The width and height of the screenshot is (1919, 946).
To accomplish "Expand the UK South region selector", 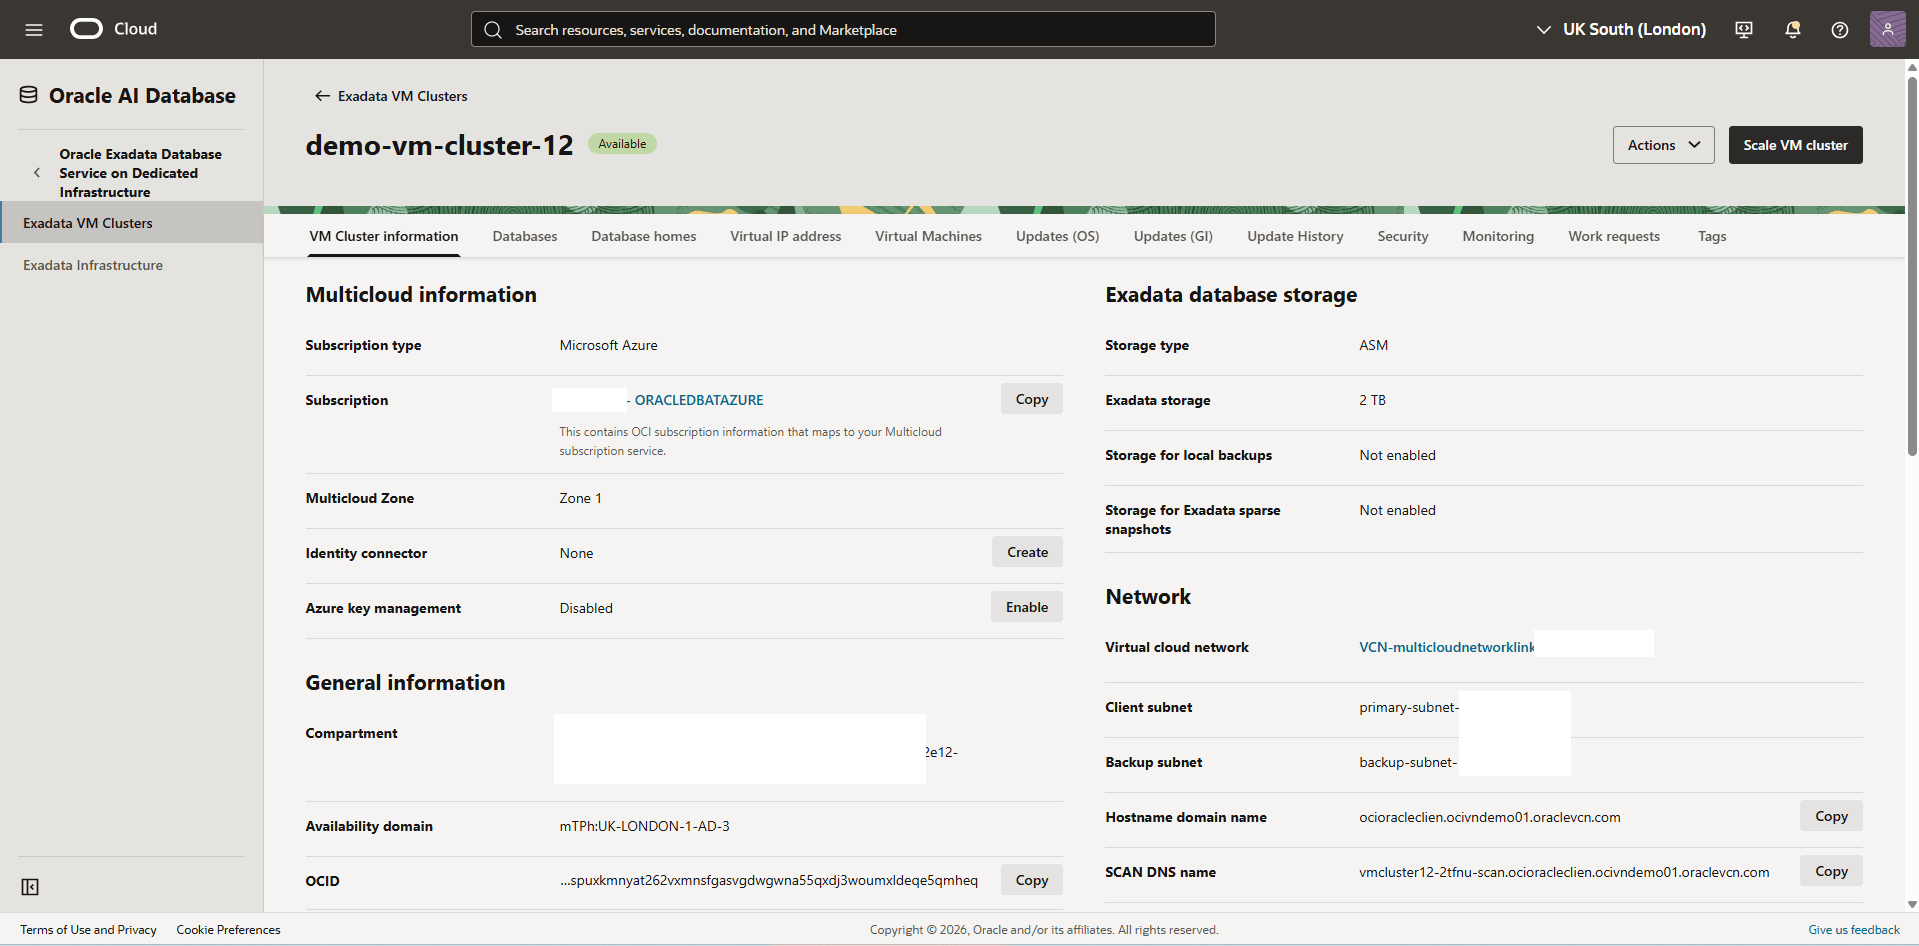I will pyautogui.click(x=1544, y=29).
